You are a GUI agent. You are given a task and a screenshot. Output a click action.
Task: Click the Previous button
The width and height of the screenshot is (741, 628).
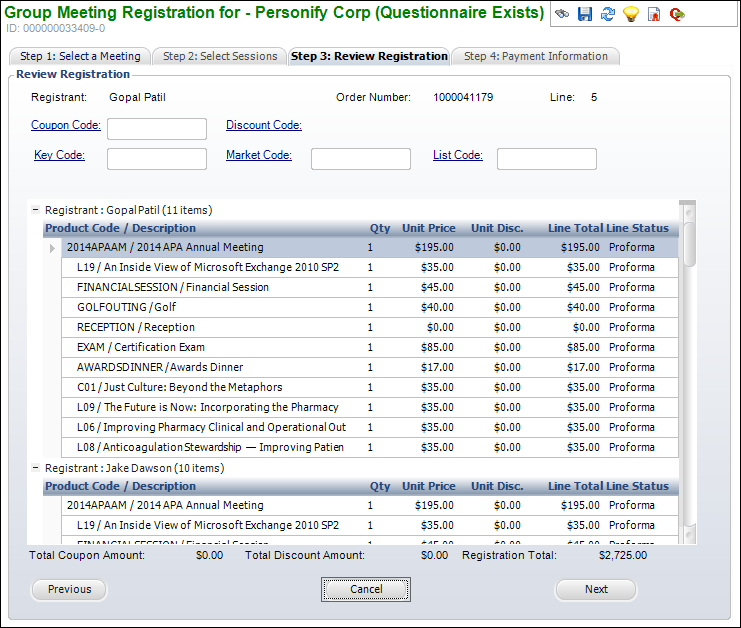69,589
